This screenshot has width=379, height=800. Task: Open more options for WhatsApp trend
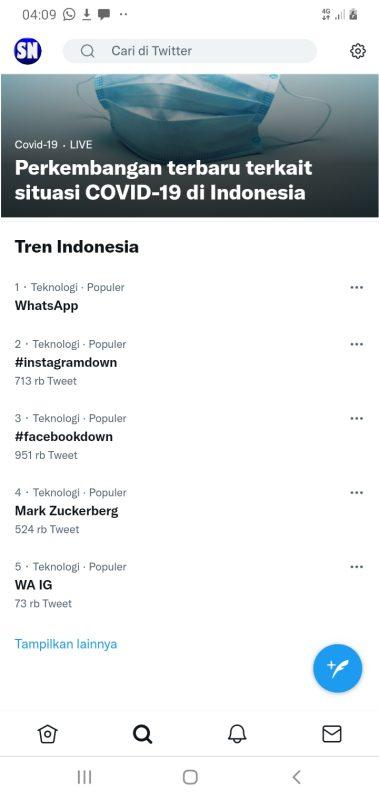(x=357, y=287)
